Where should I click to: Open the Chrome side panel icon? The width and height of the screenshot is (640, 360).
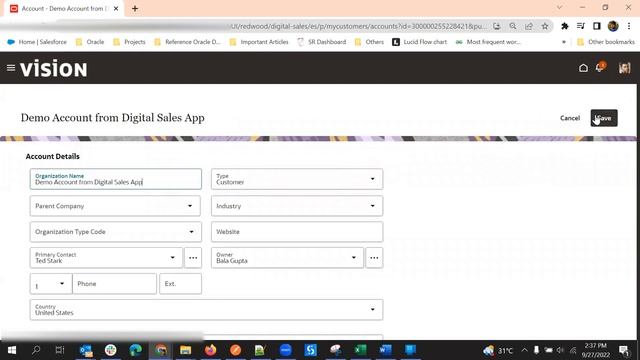[597, 26]
